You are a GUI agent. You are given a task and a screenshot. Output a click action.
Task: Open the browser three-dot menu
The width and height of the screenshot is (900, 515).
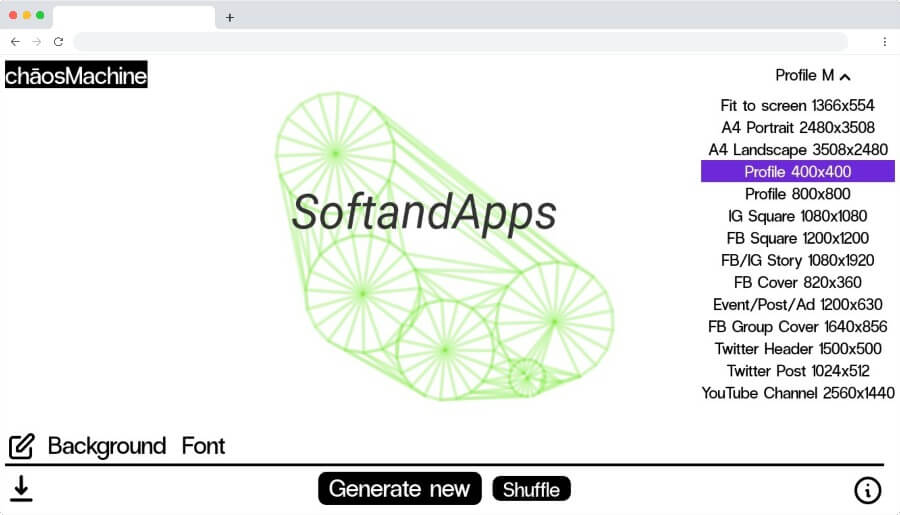pyautogui.click(x=885, y=41)
